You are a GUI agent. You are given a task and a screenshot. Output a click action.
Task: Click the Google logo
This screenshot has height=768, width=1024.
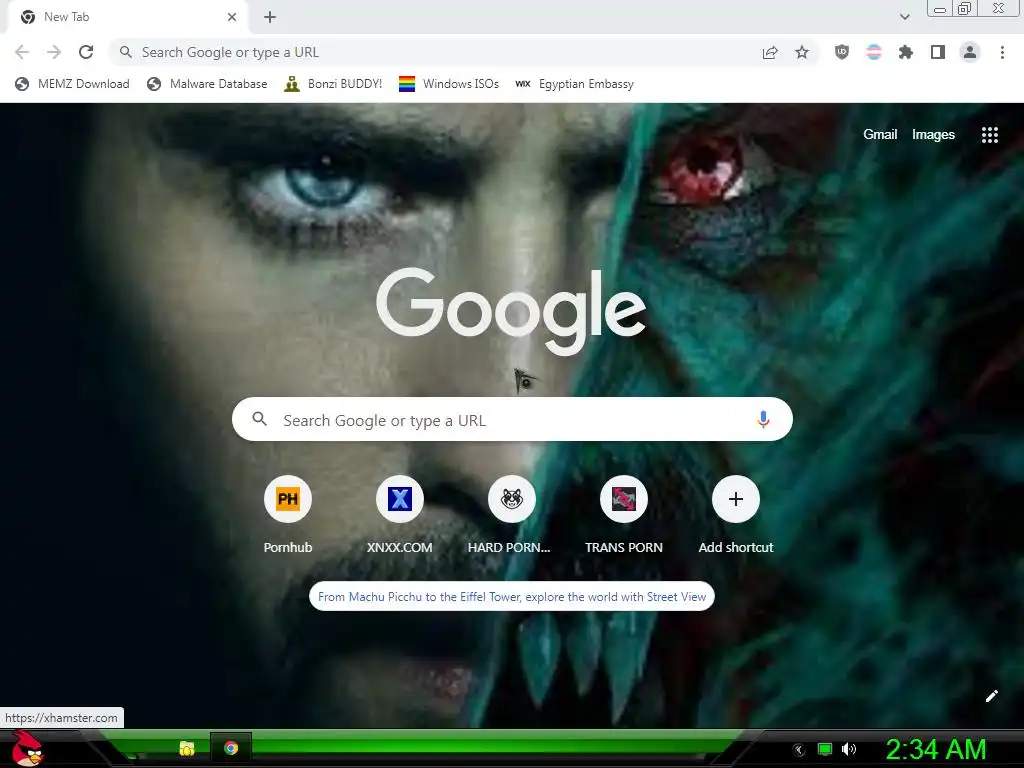pos(511,312)
